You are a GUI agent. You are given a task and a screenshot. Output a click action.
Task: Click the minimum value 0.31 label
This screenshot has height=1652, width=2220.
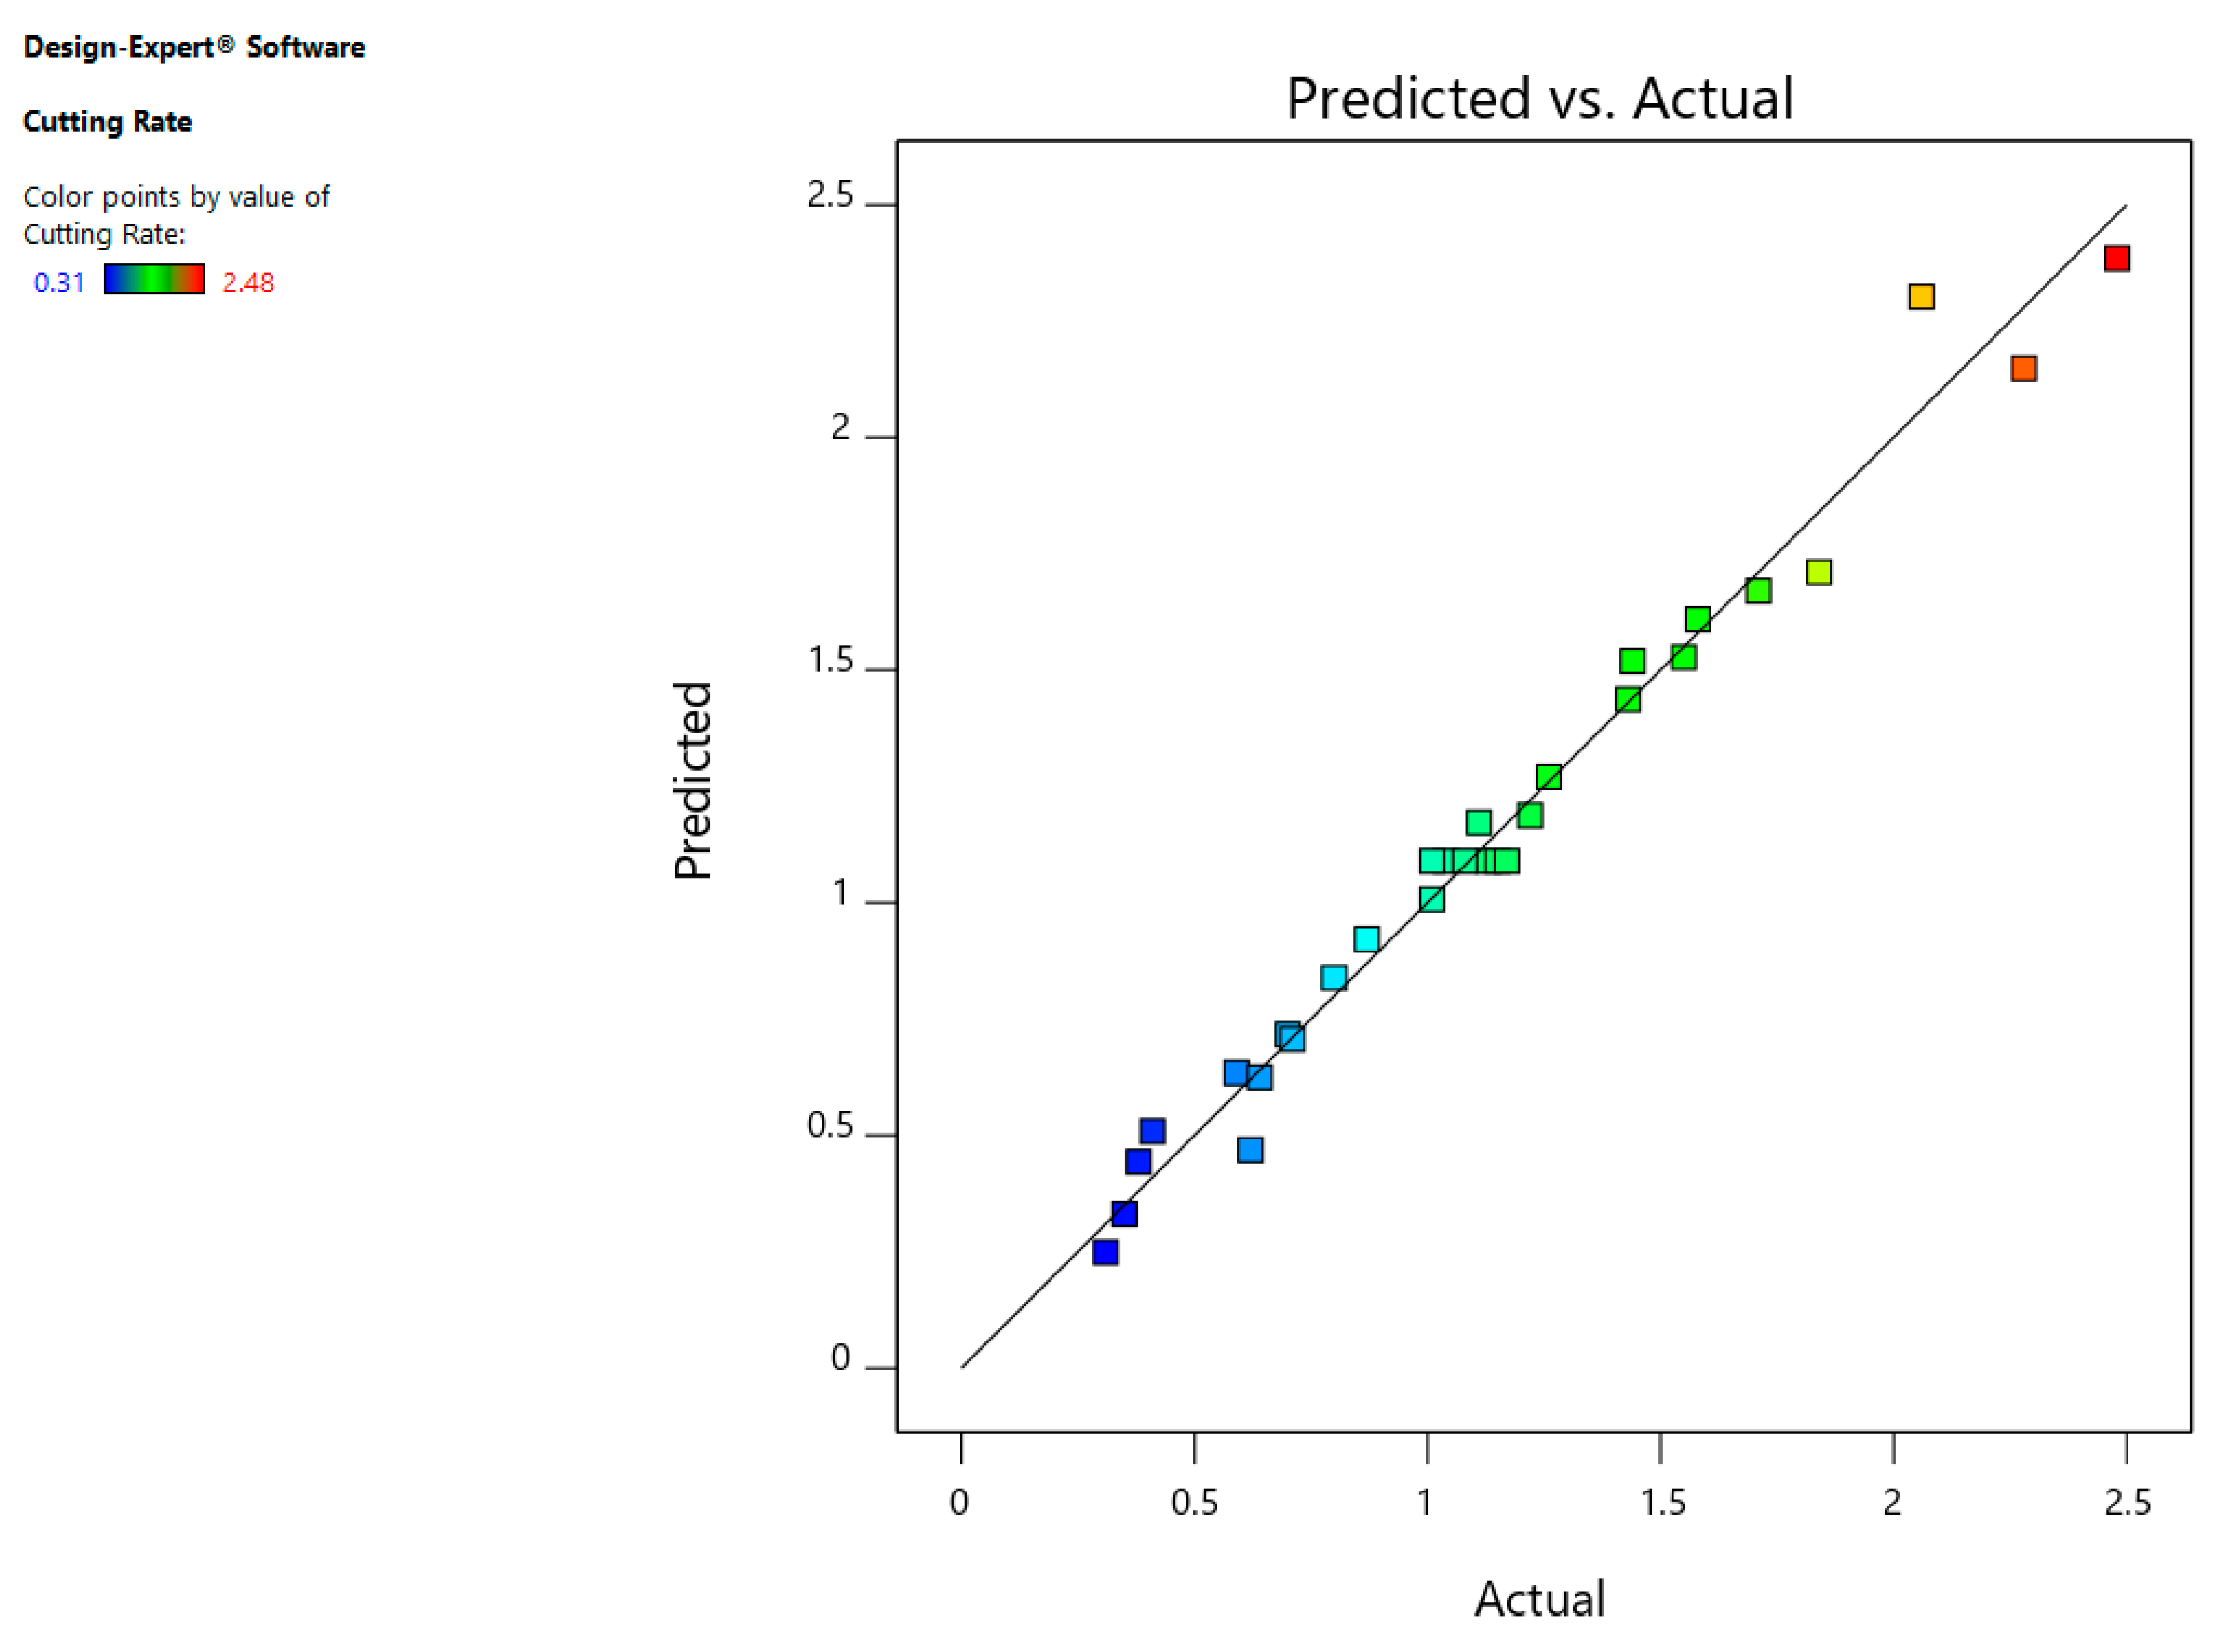[59, 283]
